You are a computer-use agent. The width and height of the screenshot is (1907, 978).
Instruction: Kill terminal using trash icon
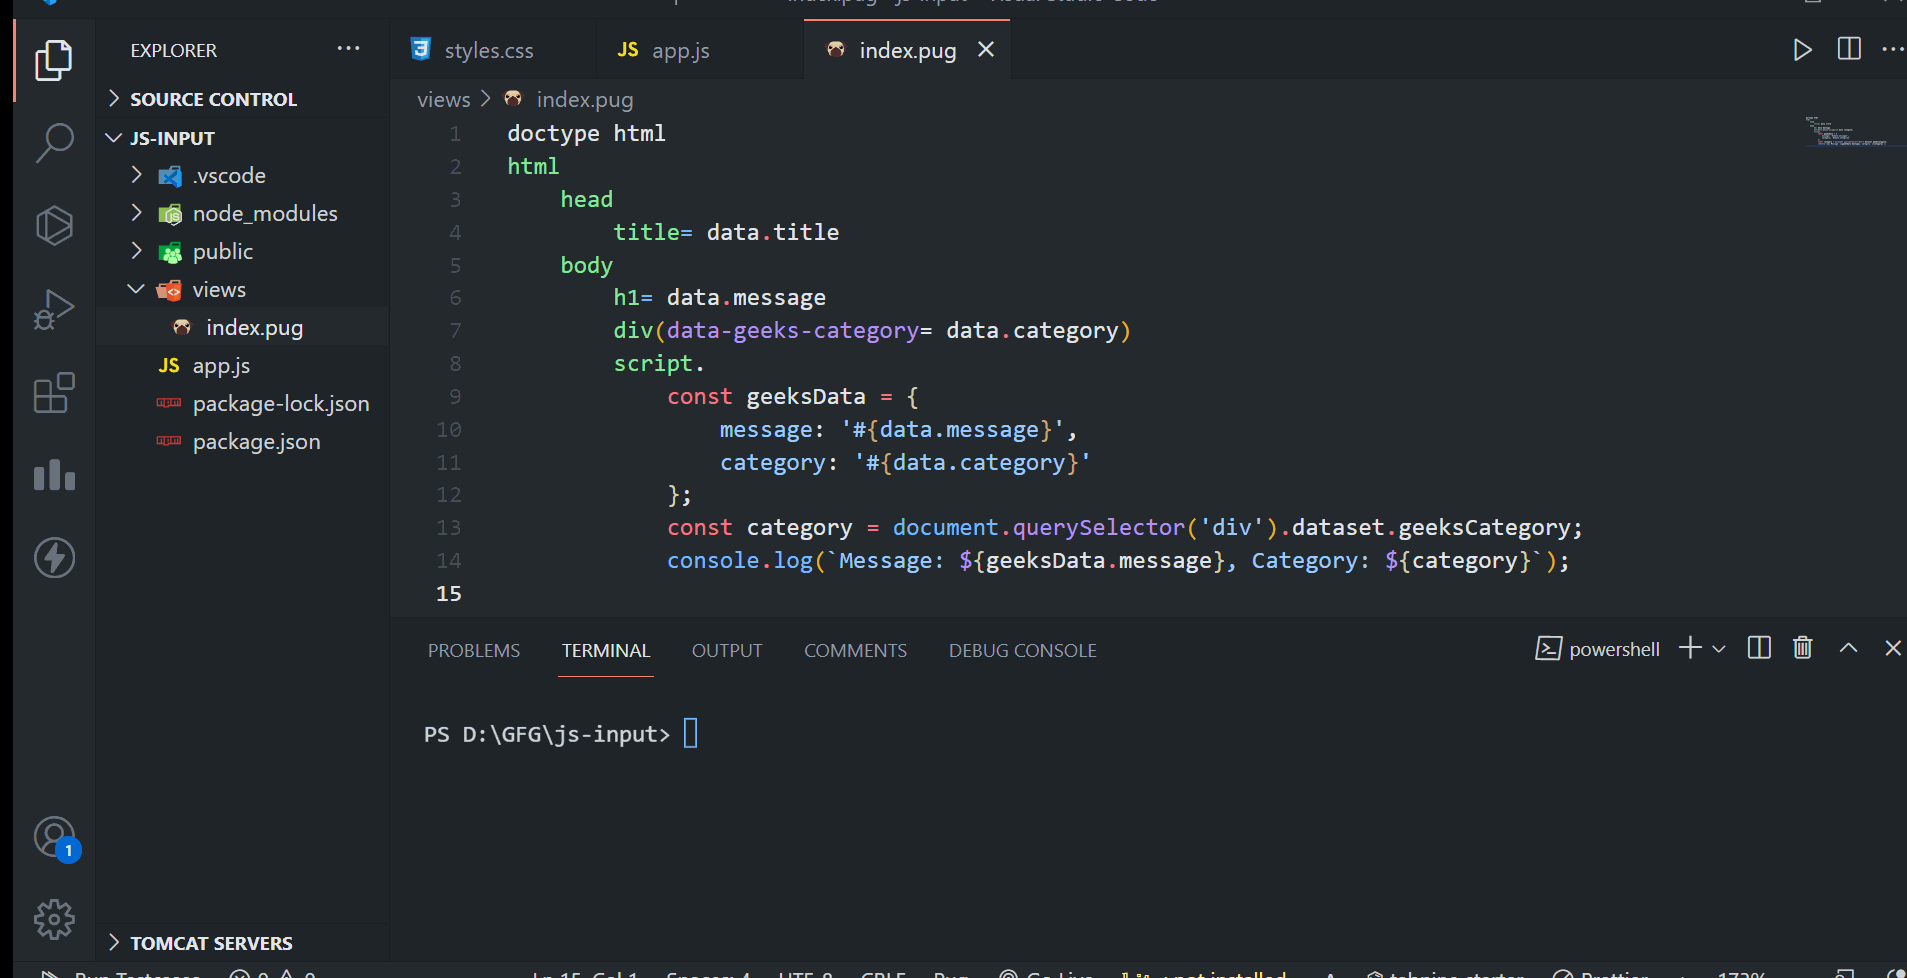1802,648
